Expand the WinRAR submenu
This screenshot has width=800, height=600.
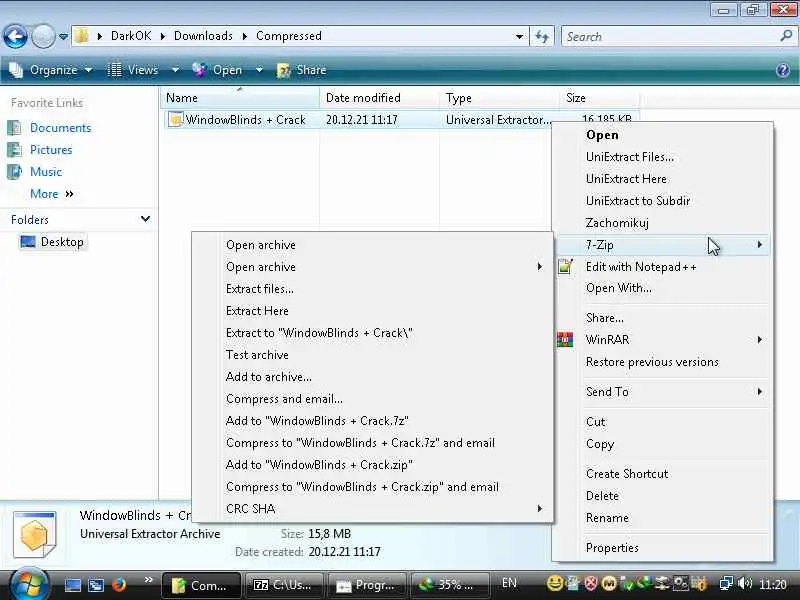tap(662, 339)
